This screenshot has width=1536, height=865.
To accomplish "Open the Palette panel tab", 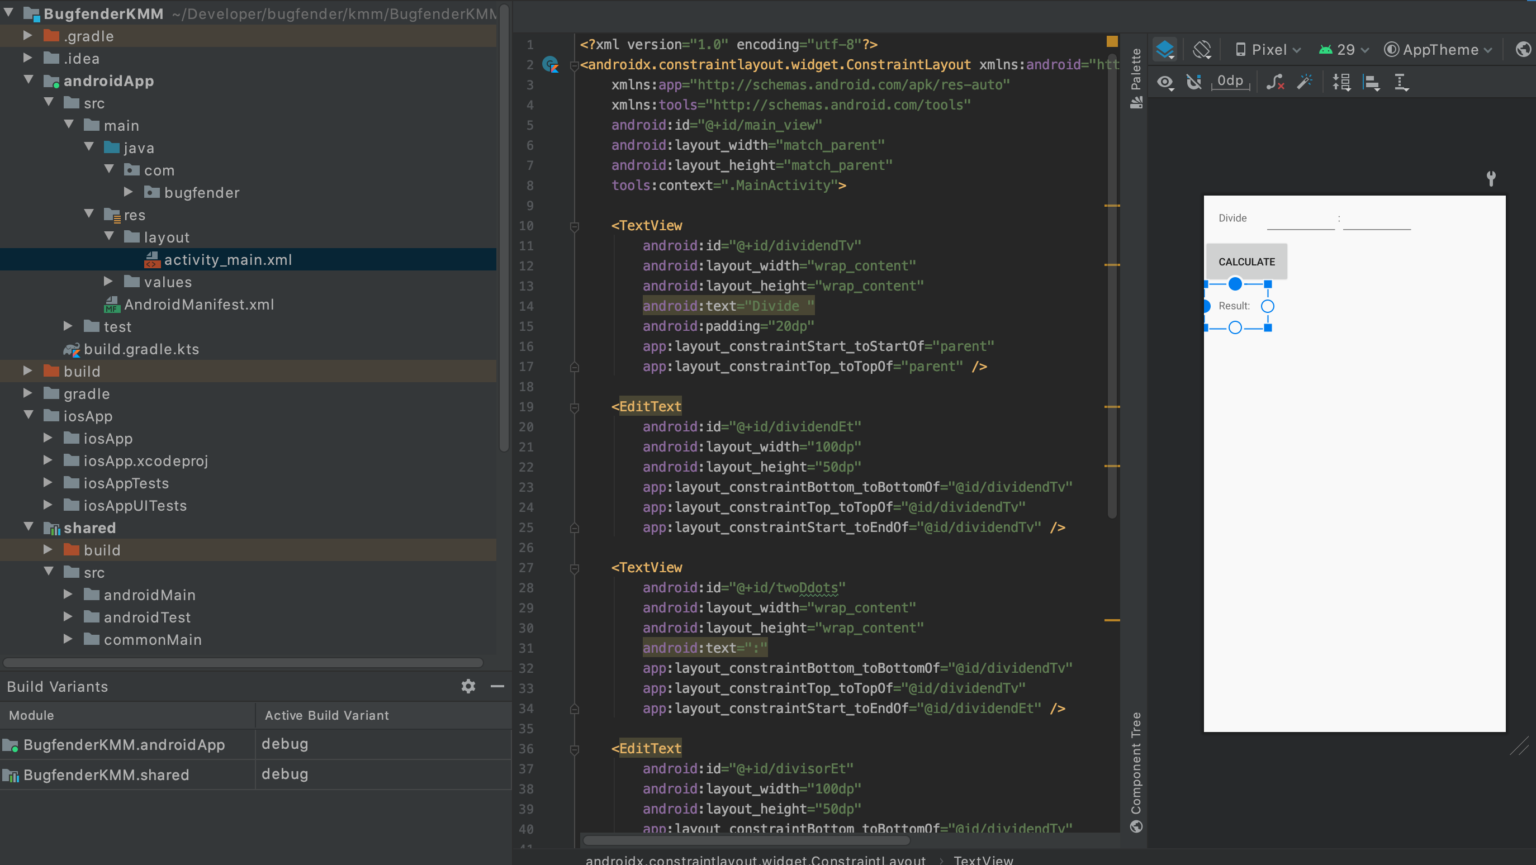I will pos(1135,75).
